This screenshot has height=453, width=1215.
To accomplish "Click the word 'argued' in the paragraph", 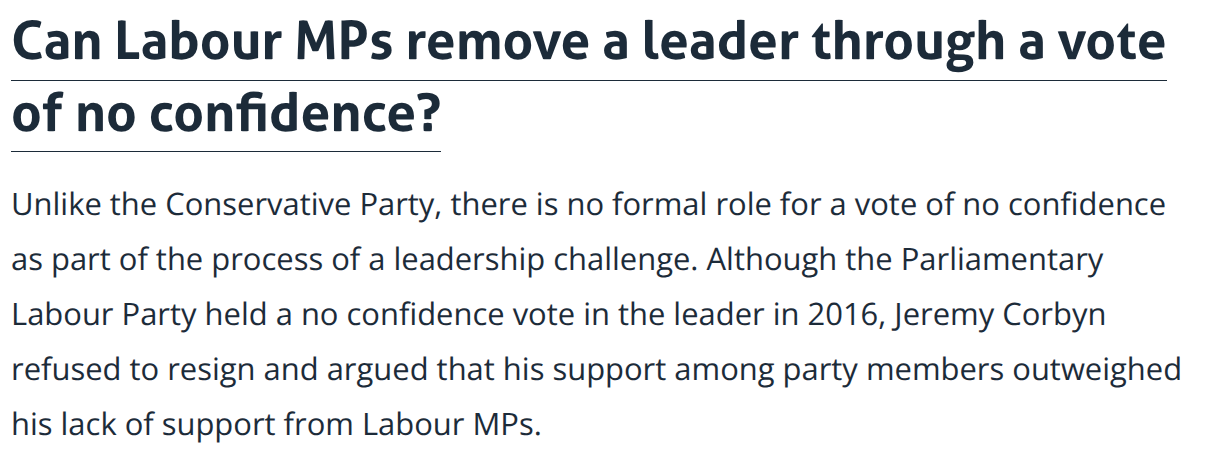I will point(378,370).
